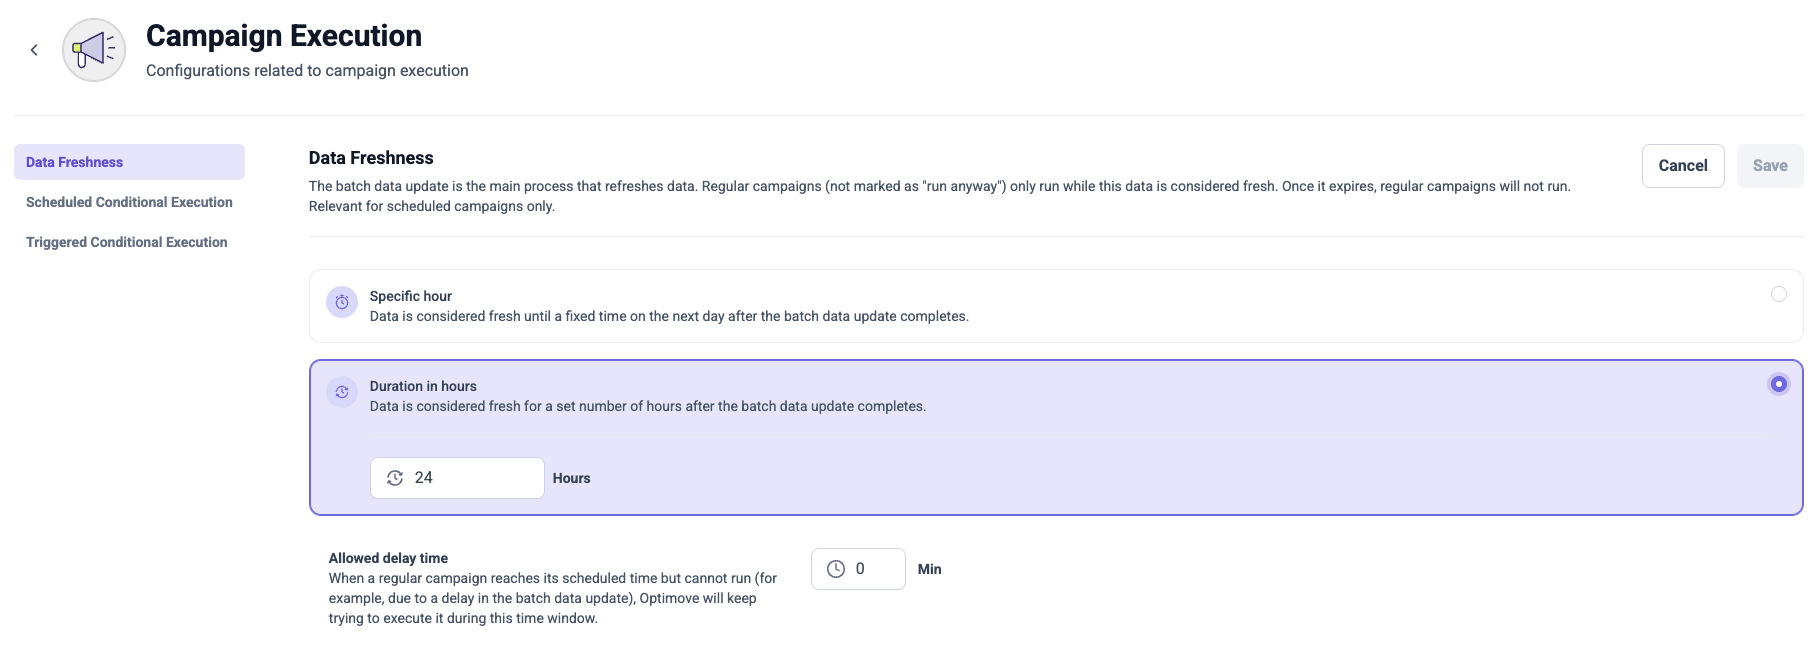1818x649 pixels.
Task: Select the Duration in hours radio button
Action: click(x=1778, y=384)
